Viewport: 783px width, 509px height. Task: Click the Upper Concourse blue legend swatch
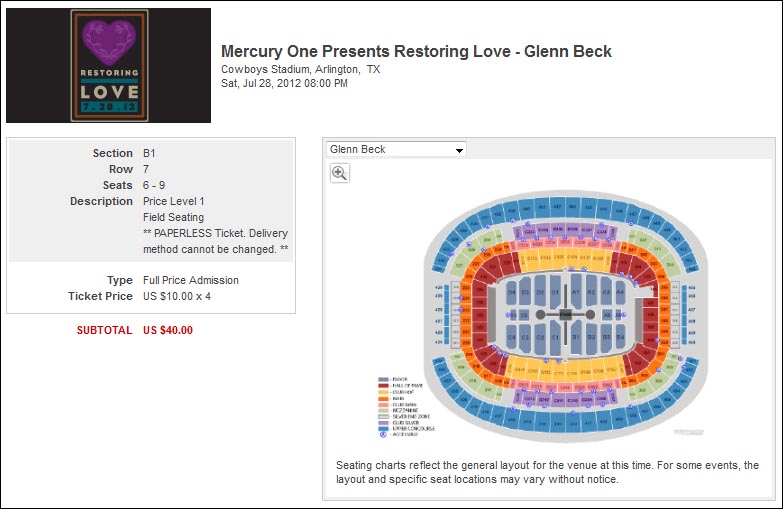tap(382, 426)
